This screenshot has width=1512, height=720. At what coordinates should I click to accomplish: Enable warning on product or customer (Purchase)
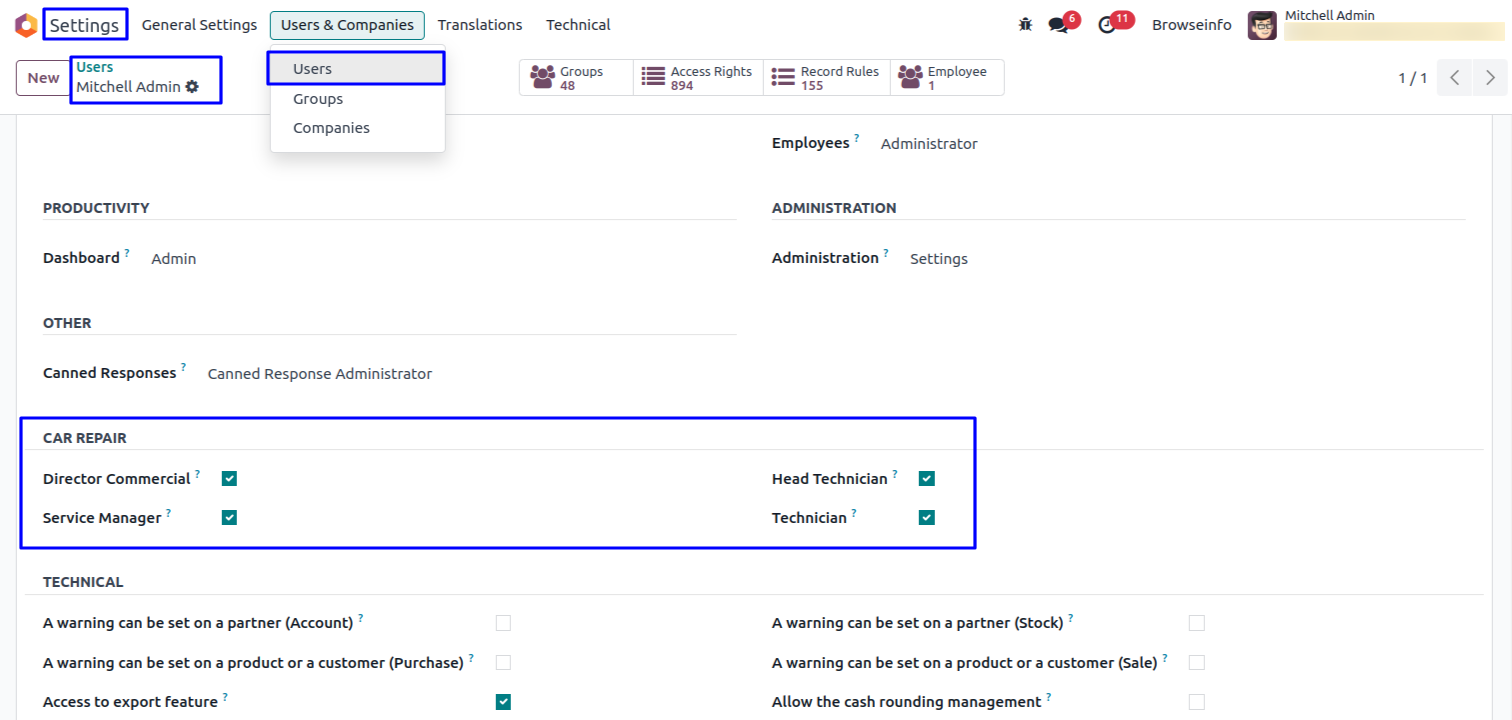coord(503,662)
